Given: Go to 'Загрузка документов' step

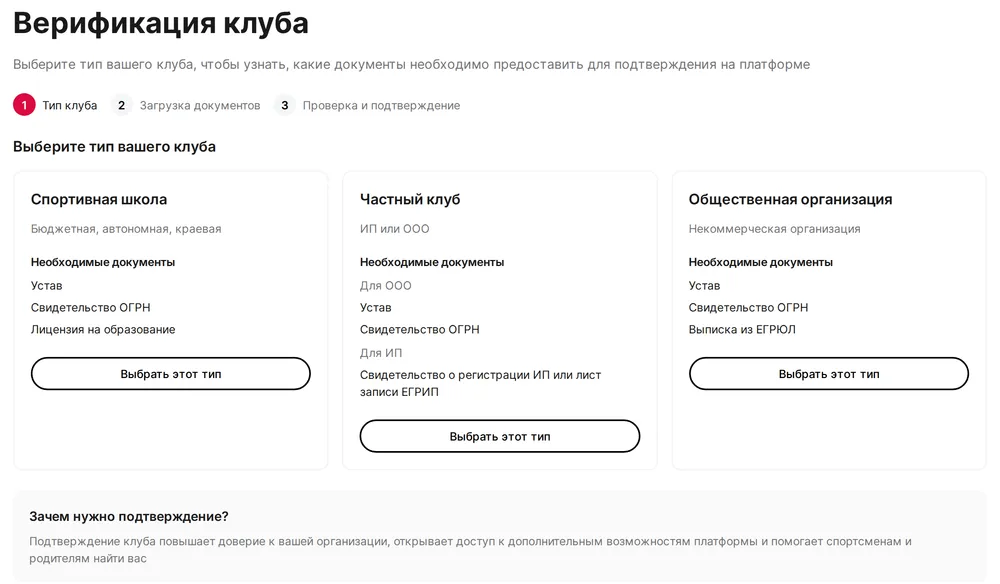Looking at the screenshot, I should [200, 106].
